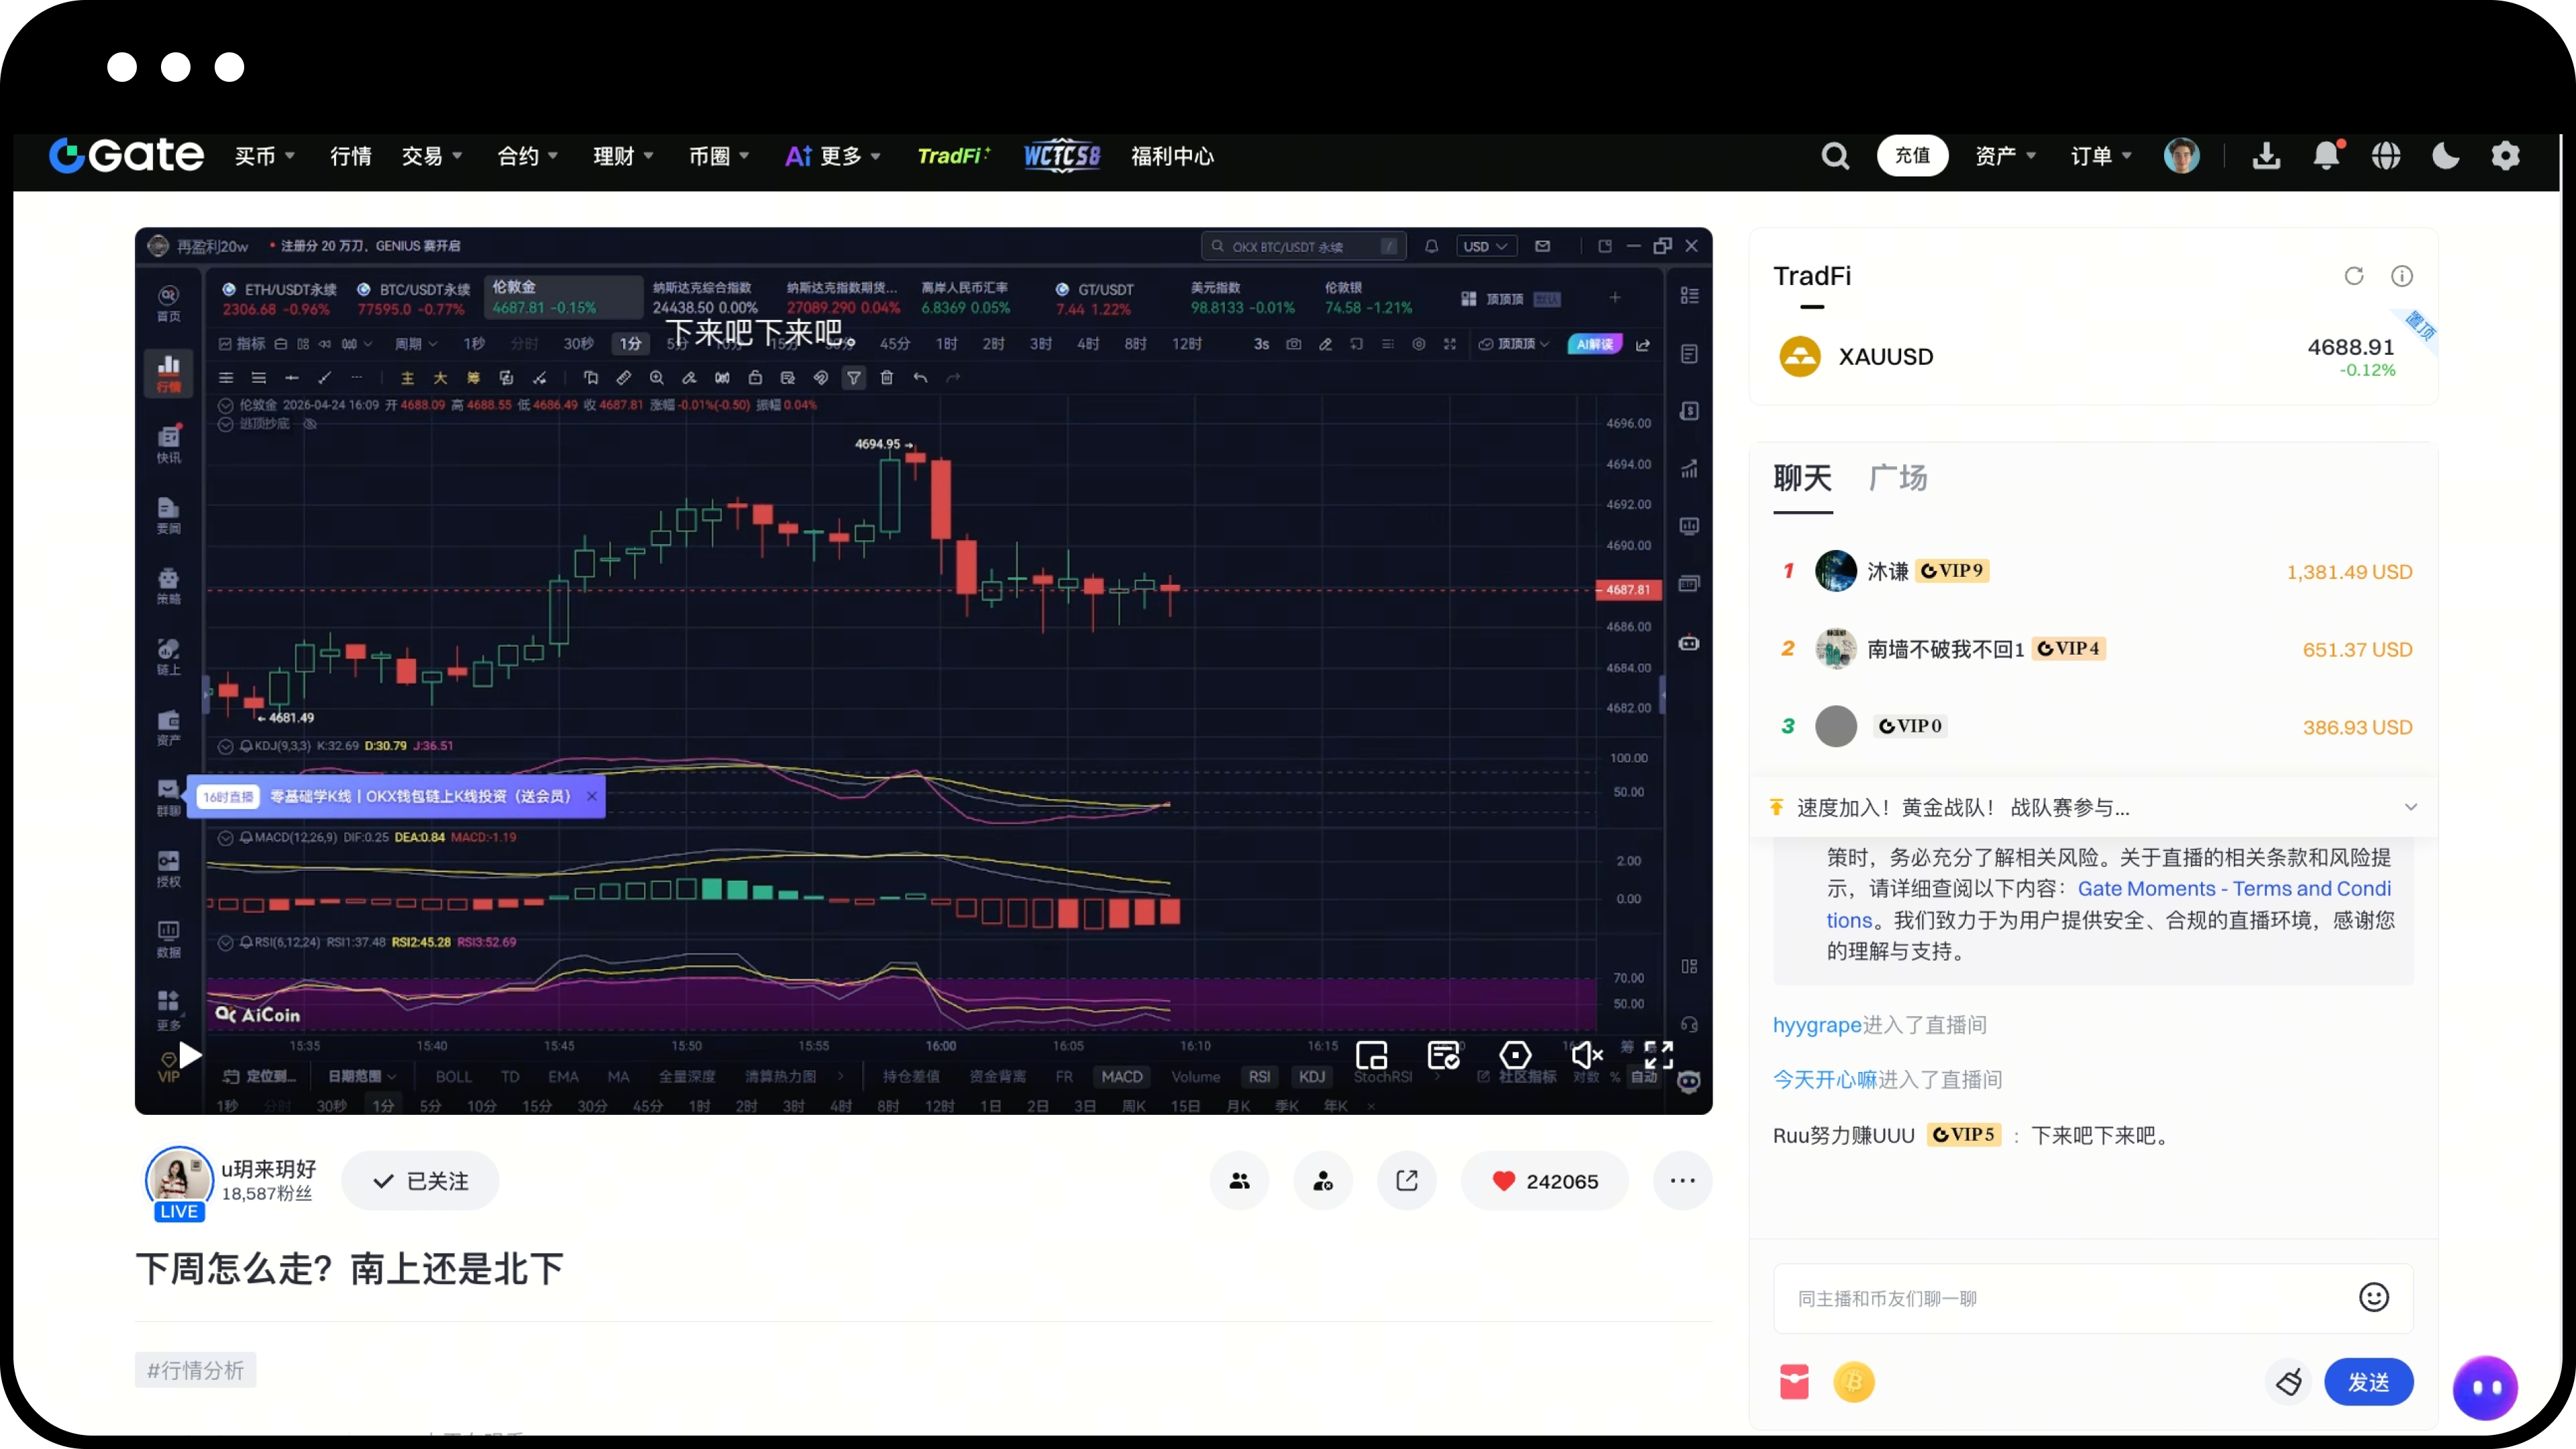Click the red gift envelope icon
This screenshot has height=1449, width=2576.
(x=1794, y=1382)
